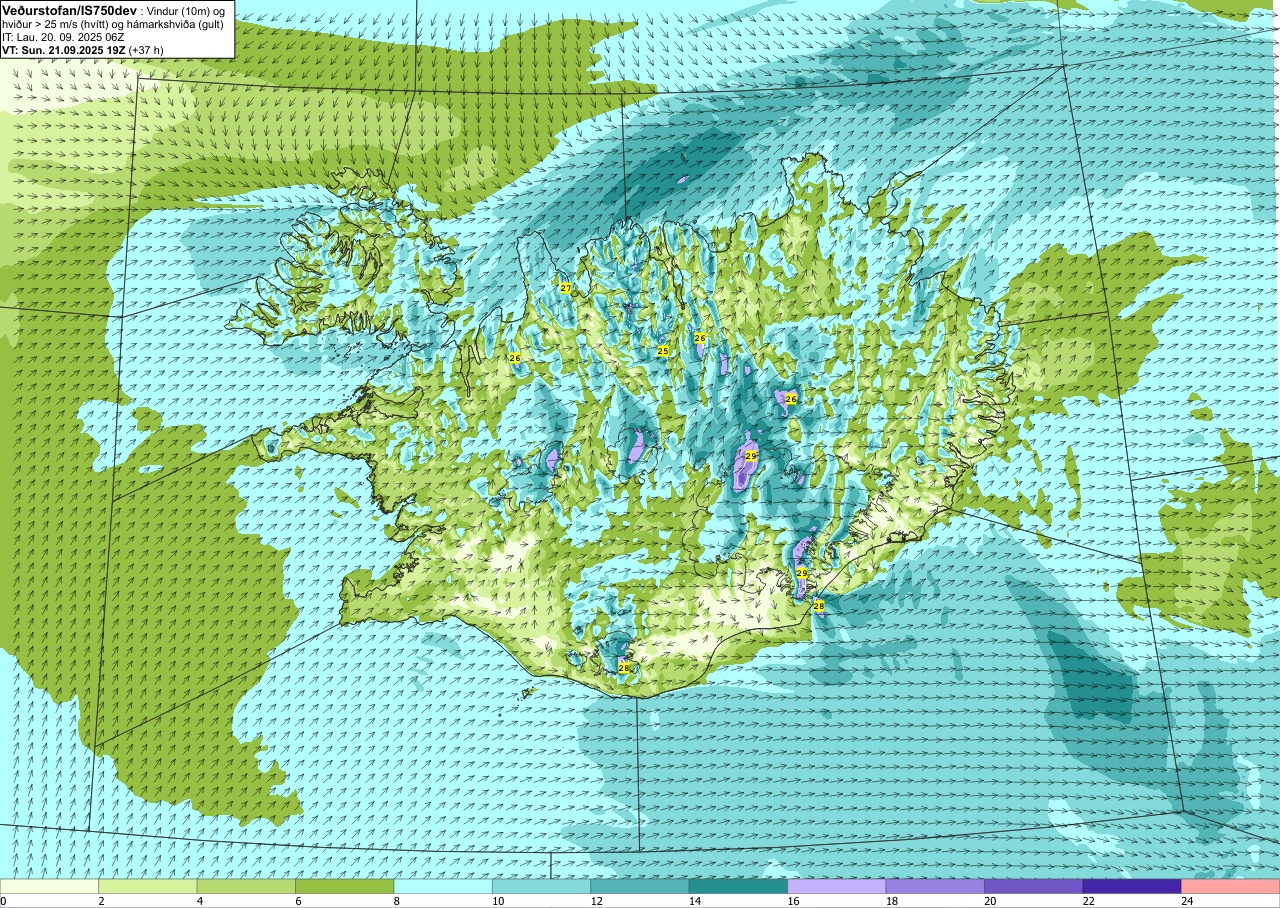1280x908 pixels.
Task: Click legend tick label '6'
Action: [298, 901]
